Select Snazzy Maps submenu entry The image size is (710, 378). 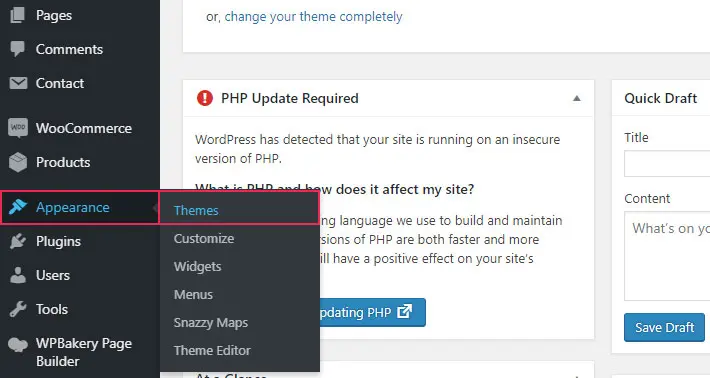[211, 322]
